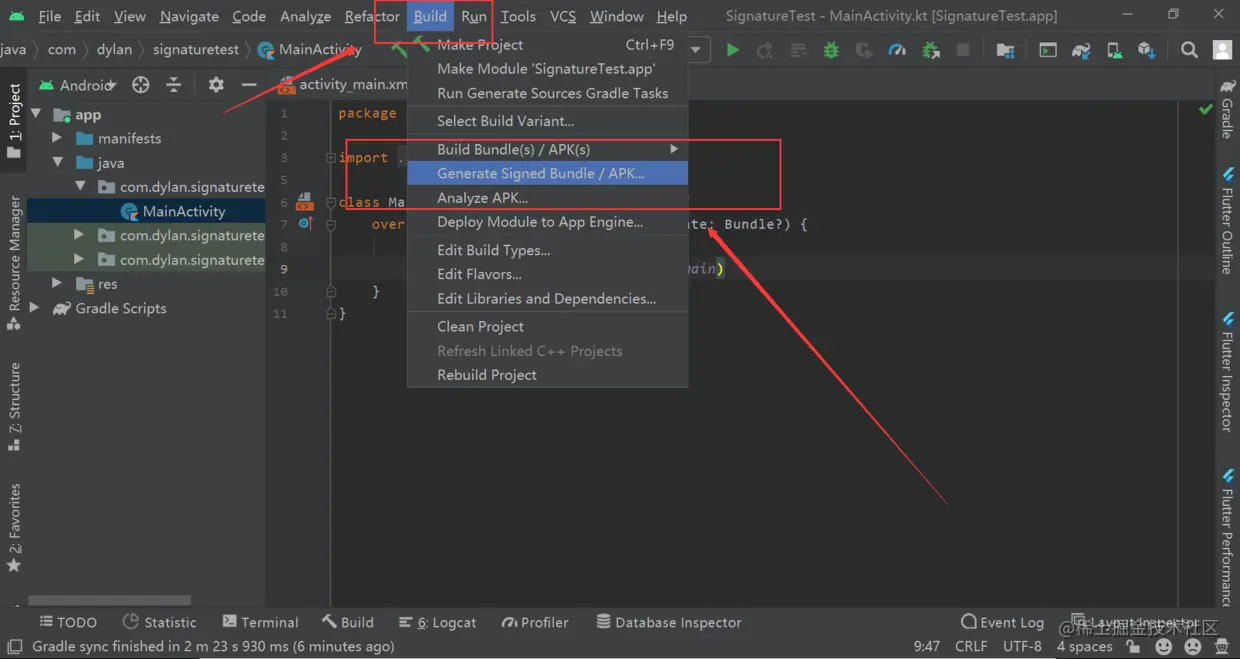
Task: Sync project with Gradle files elephant icon
Action: 1081,50
